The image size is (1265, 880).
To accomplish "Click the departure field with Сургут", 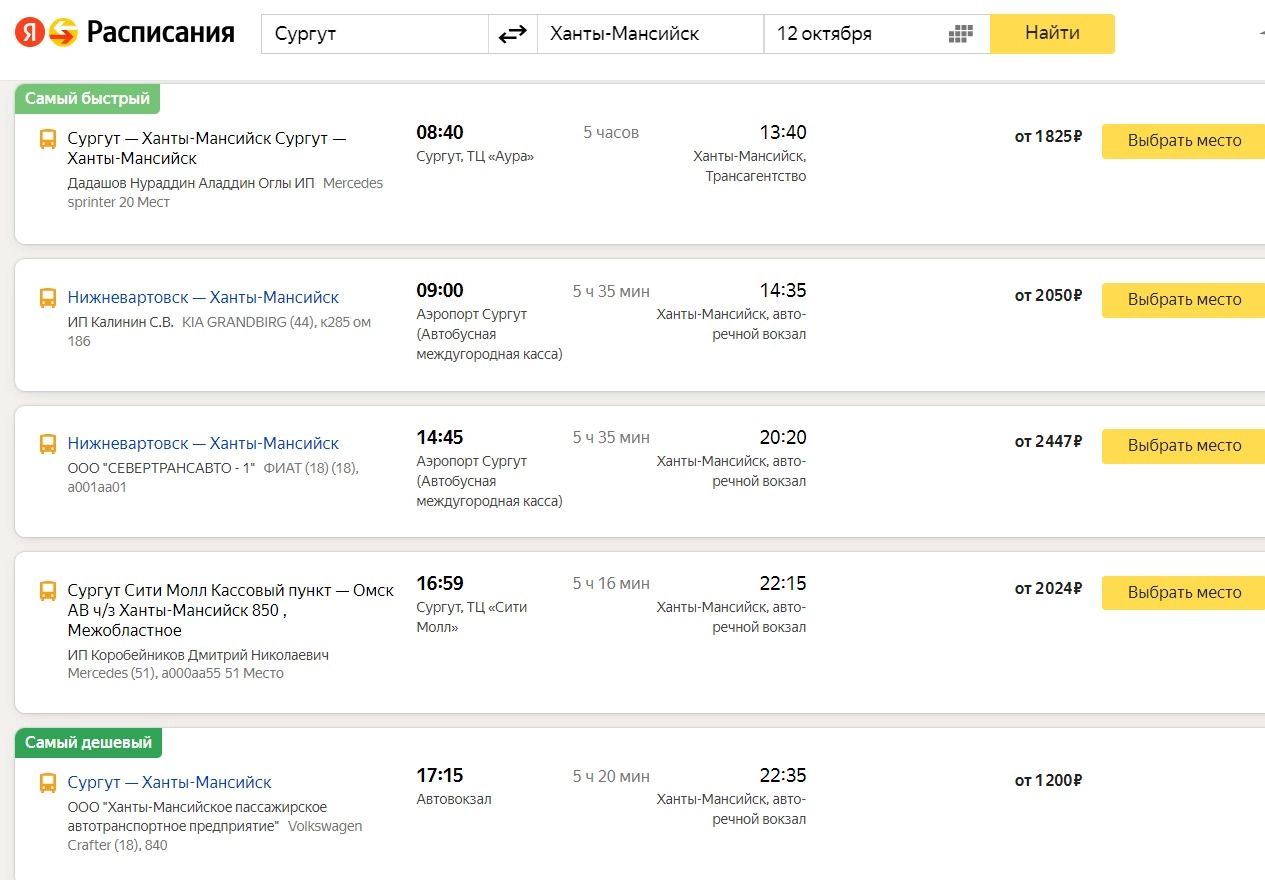I will [x=375, y=34].
